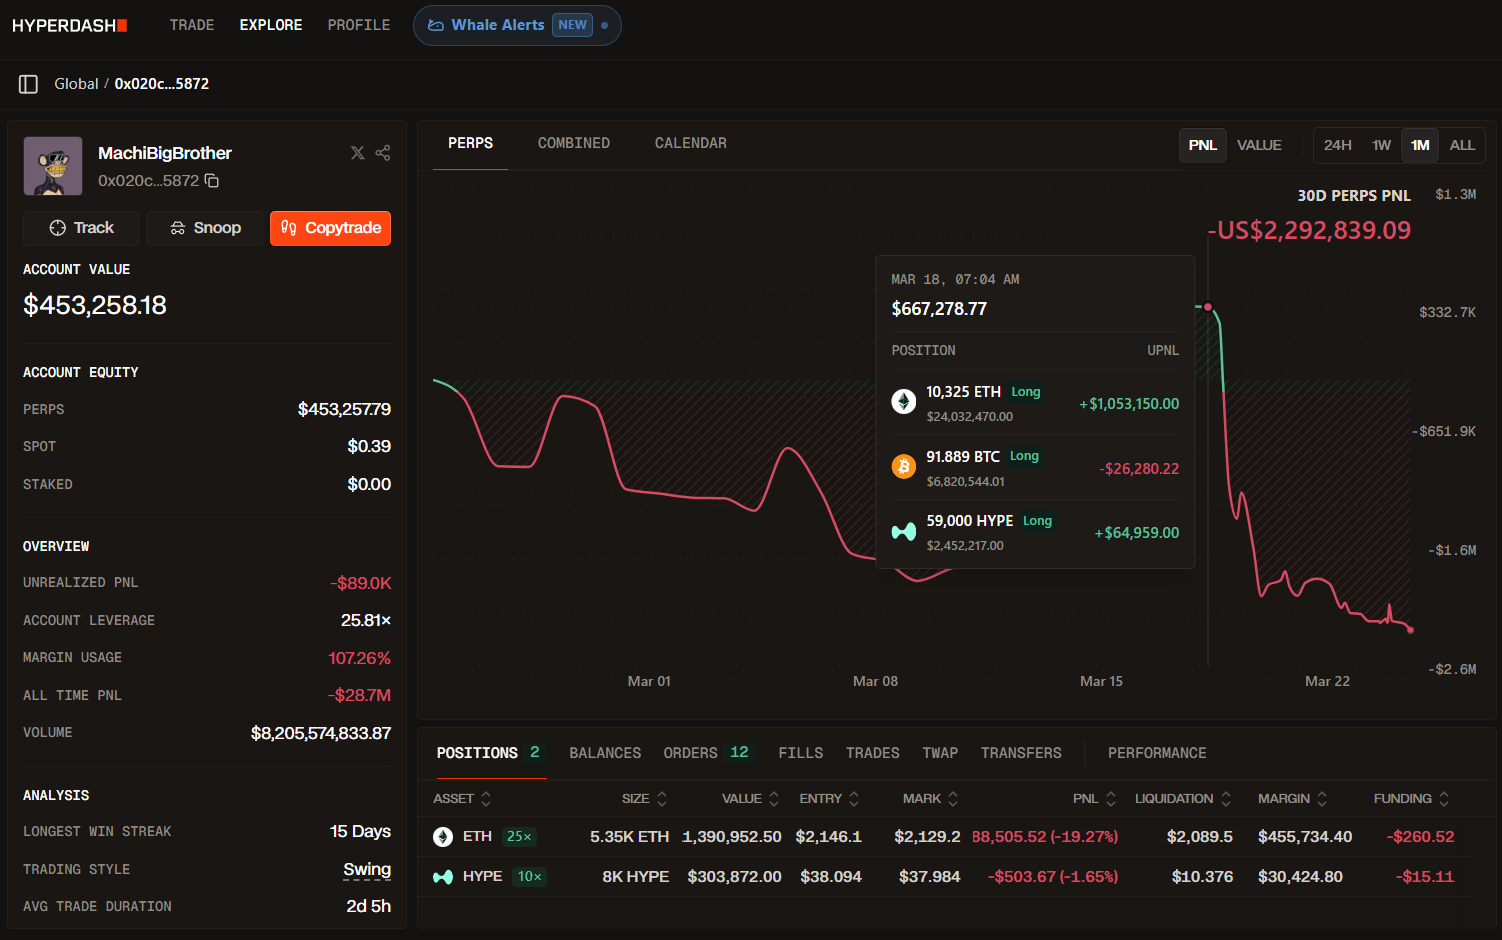The image size is (1502, 940).
Task: Click the account value $453,258.18
Action: pos(95,305)
